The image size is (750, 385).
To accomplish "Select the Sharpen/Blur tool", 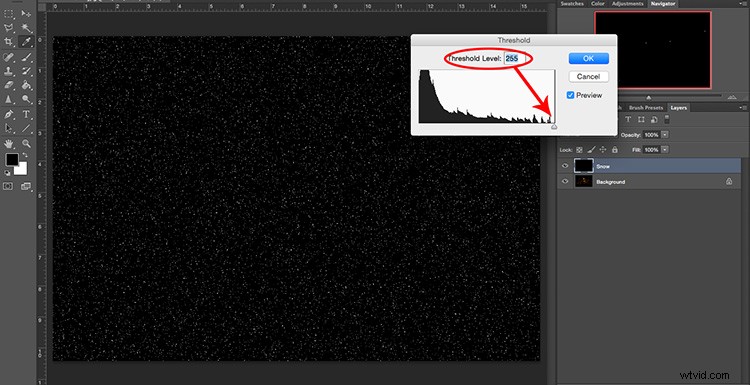I will pyautogui.click(x=9, y=99).
